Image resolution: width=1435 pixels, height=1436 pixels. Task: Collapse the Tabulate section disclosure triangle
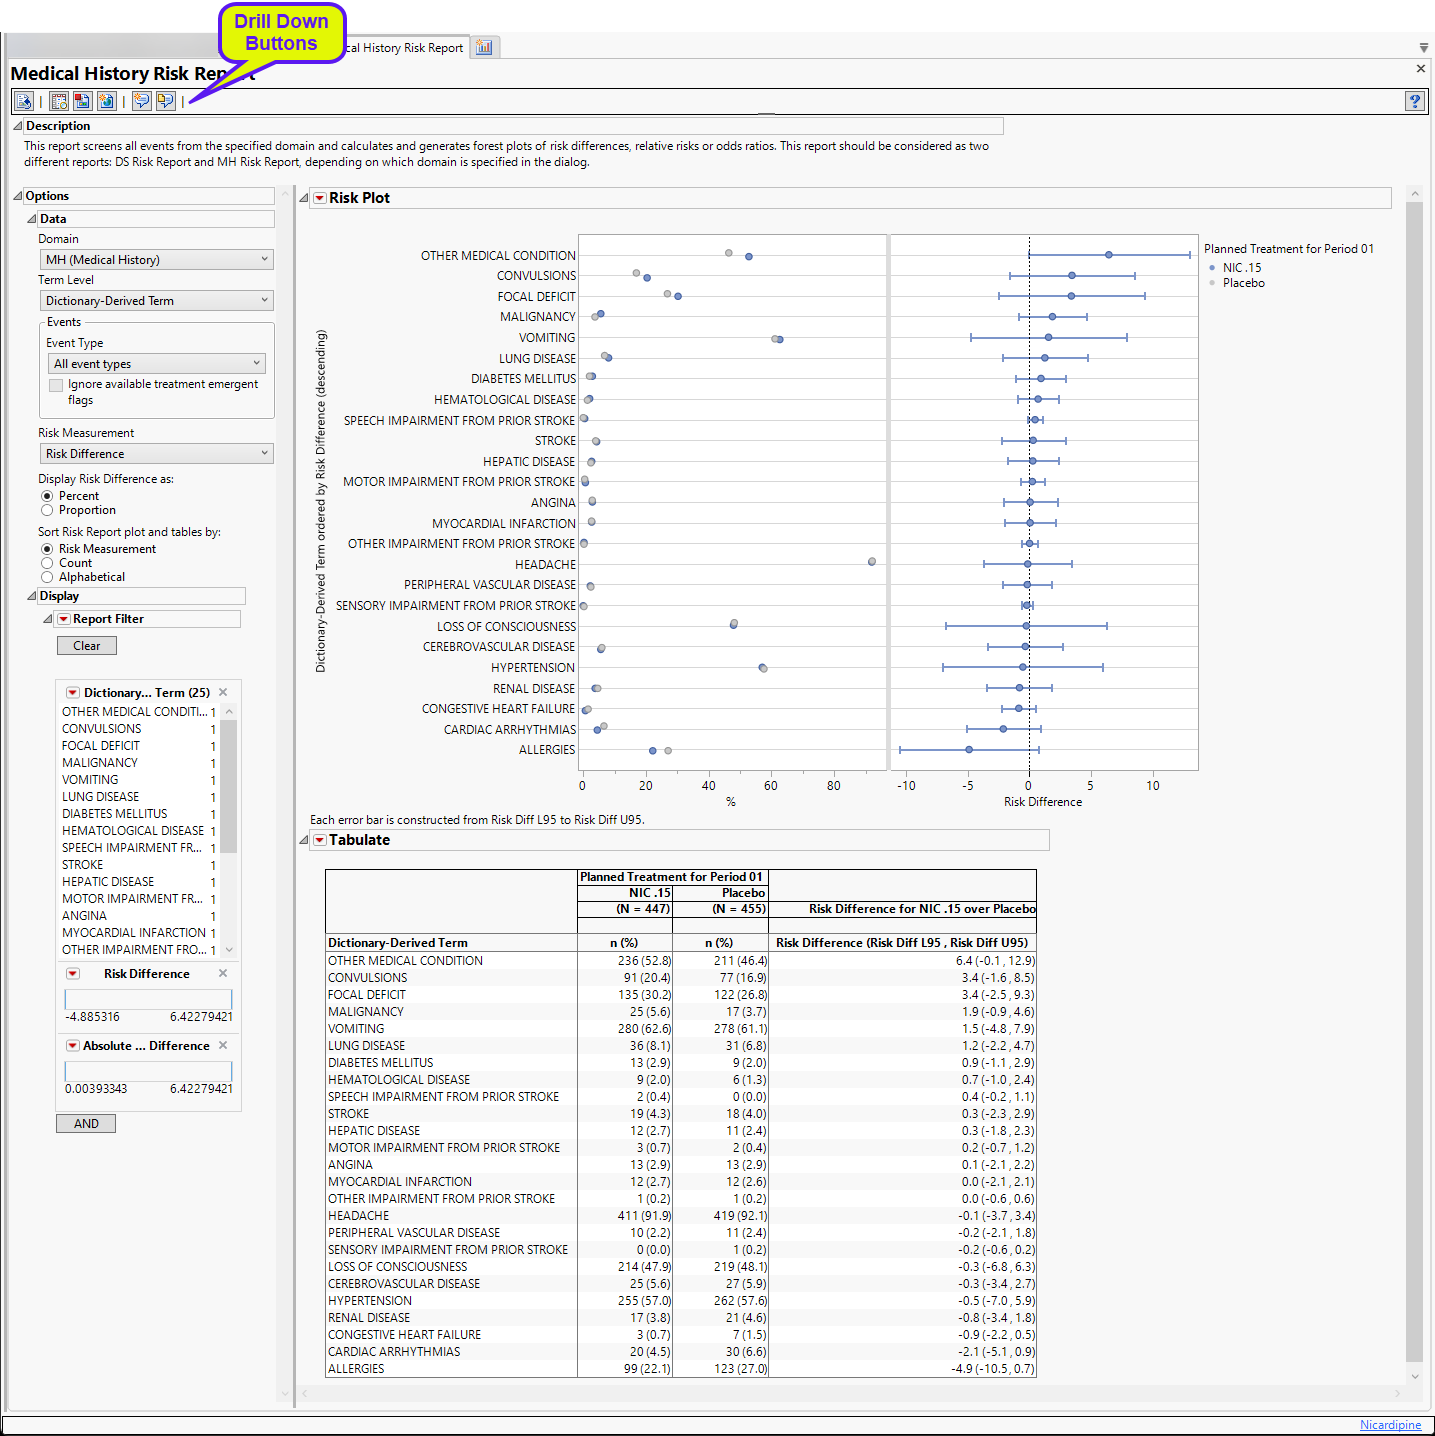point(304,840)
